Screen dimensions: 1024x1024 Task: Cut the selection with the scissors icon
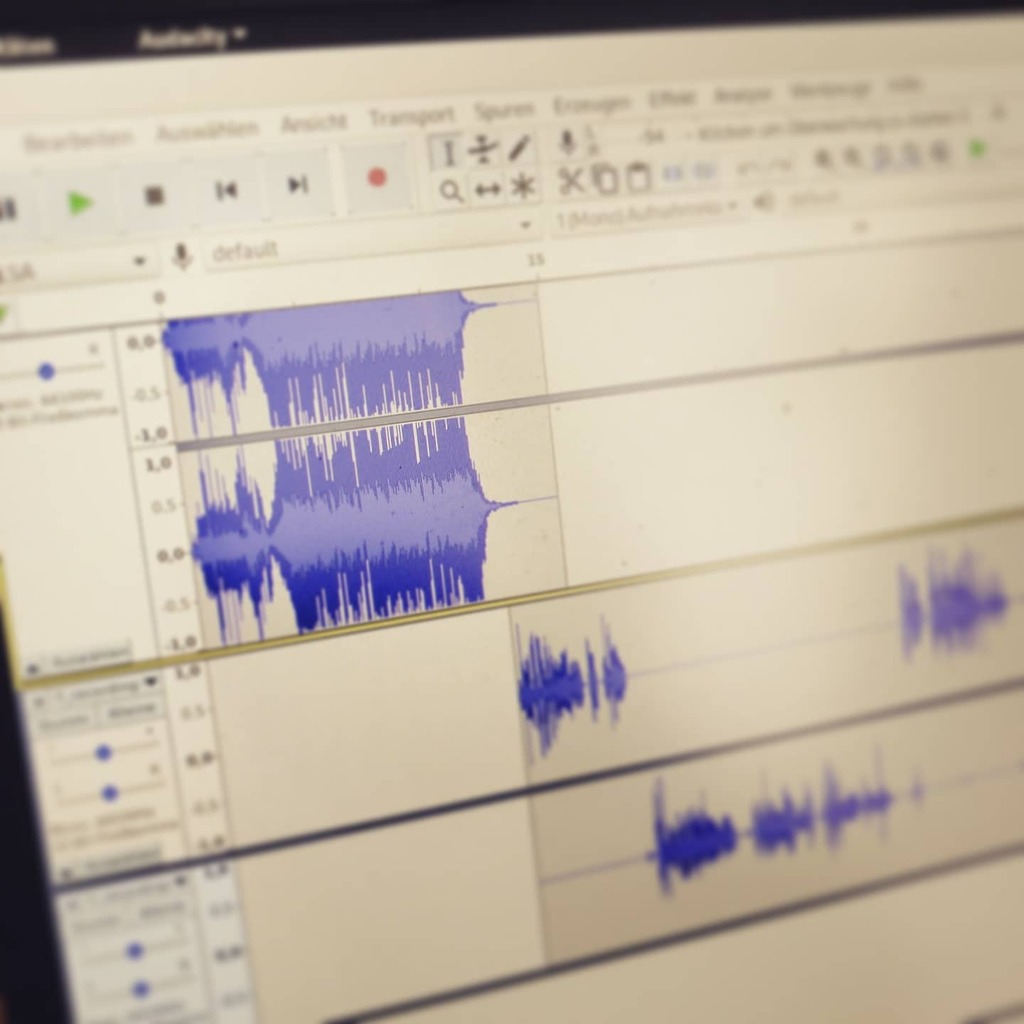click(x=570, y=181)
